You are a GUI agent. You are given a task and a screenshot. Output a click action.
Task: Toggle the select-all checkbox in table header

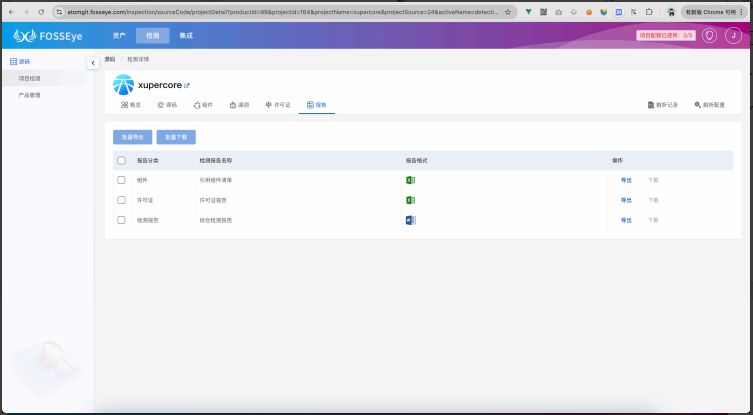(121, 160)
